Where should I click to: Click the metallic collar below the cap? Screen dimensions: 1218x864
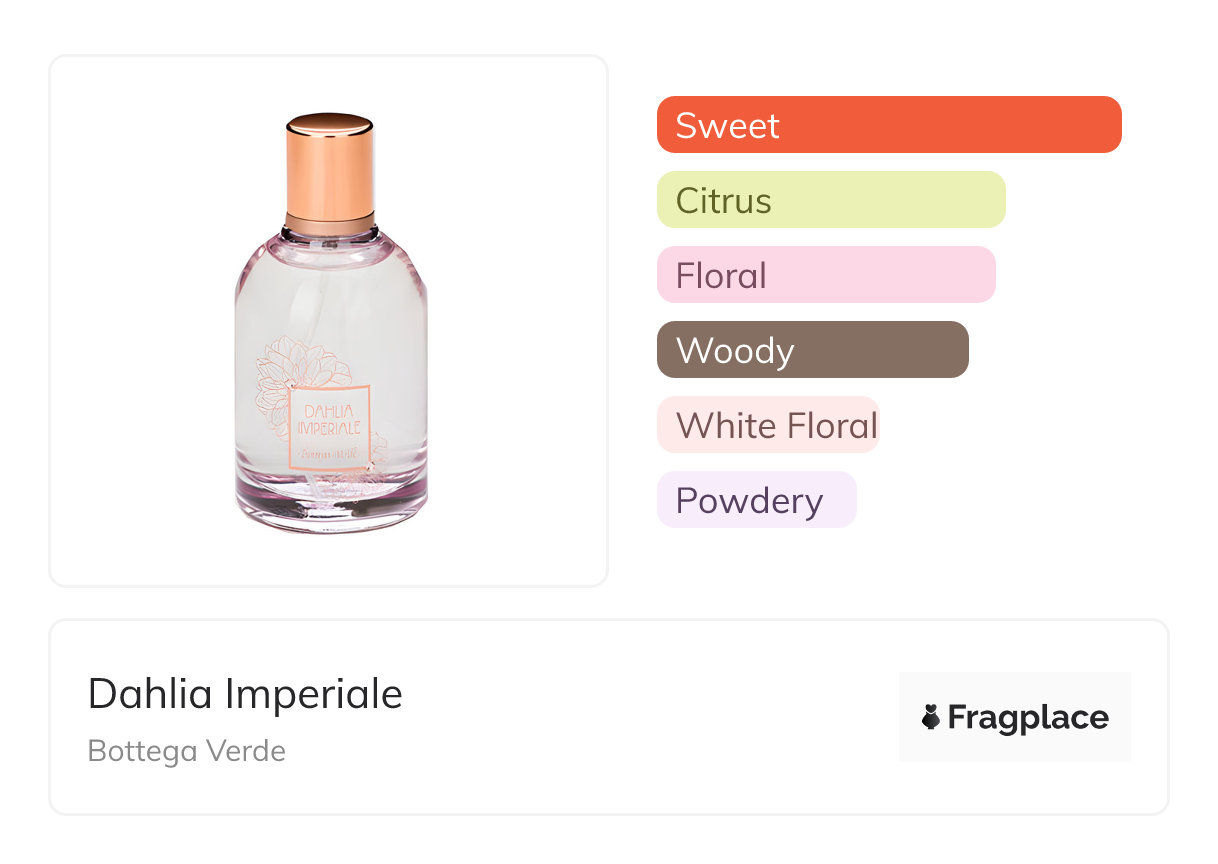(330, 221)
